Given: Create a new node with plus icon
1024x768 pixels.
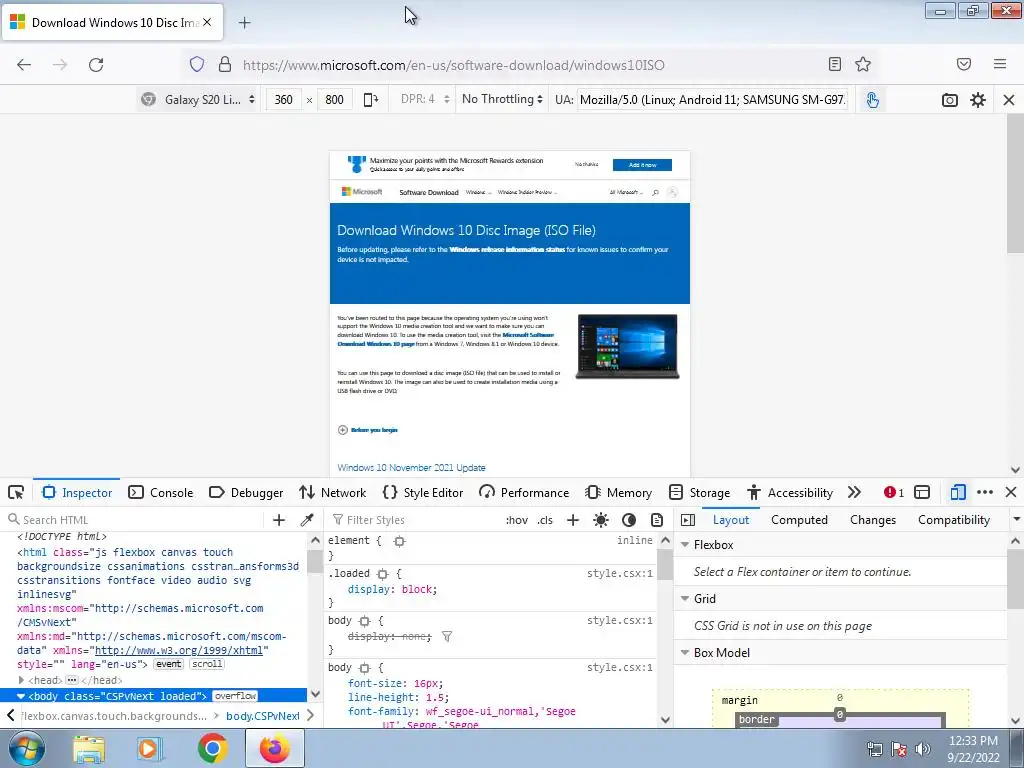Looking at the screenshot, I should coord(279,520).
